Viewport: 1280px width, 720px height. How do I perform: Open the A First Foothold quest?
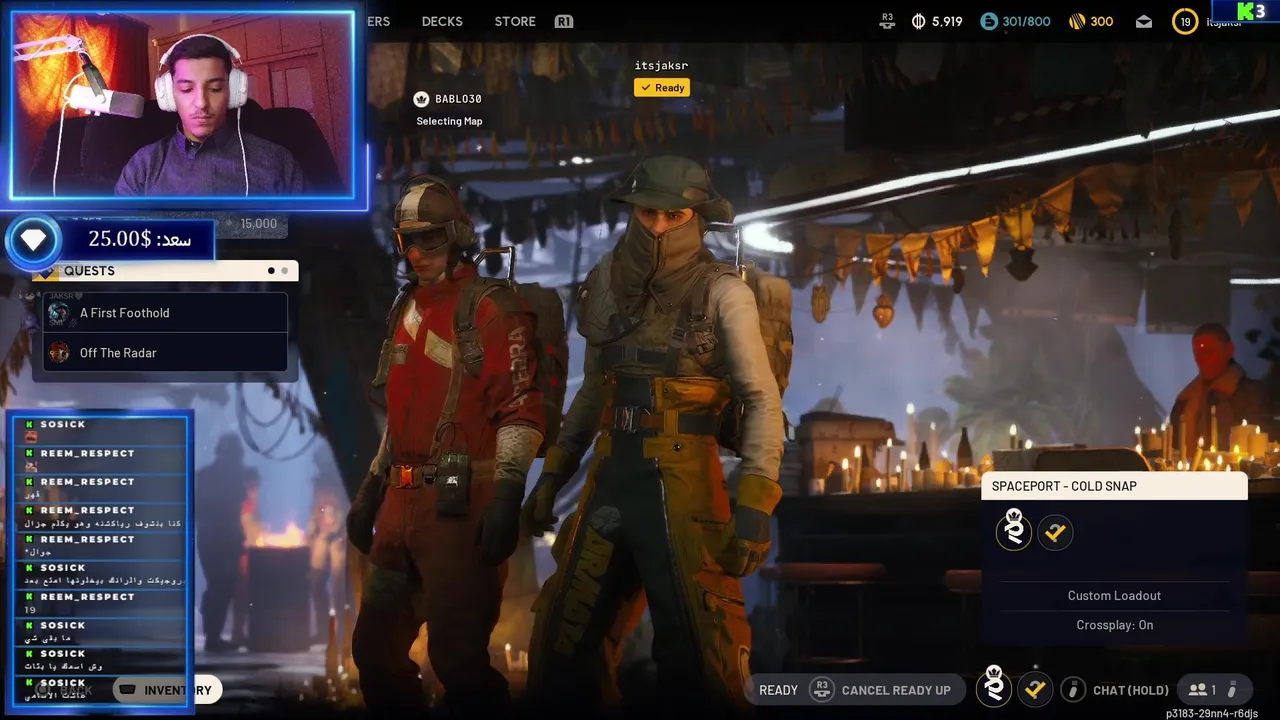[x=166, y=313]
